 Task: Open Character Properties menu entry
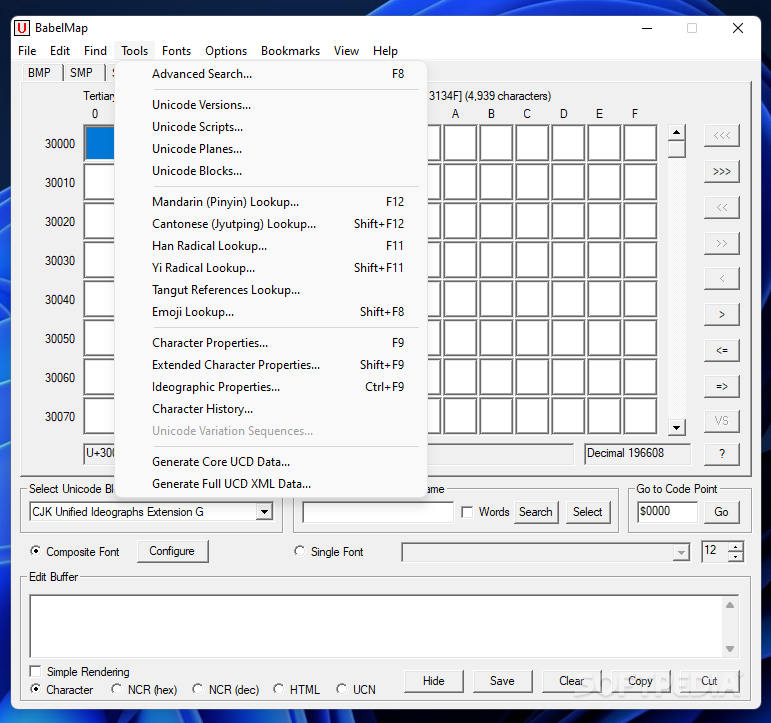tap(270, 343)
